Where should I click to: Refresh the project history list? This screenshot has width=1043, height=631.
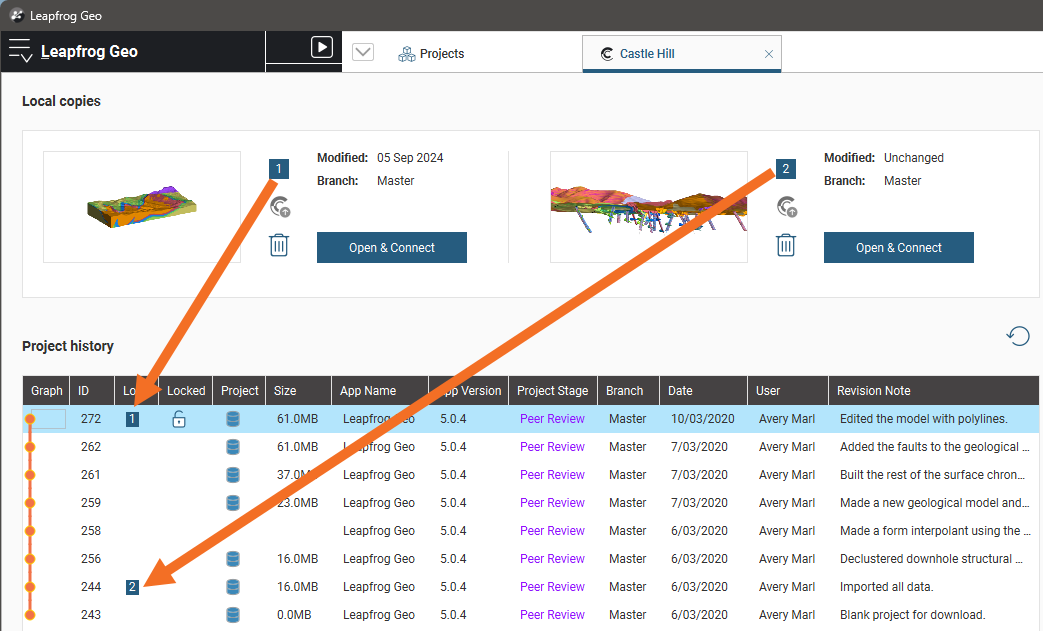(x=1018, y=336)
